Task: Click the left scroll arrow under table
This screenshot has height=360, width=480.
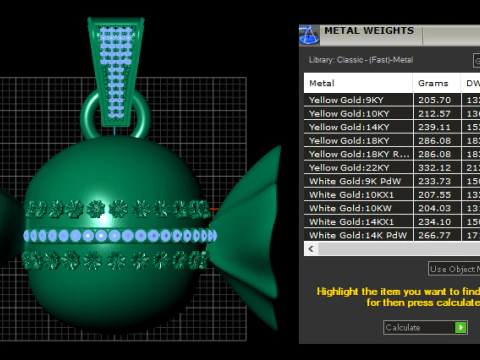Action: click(311, 249)
